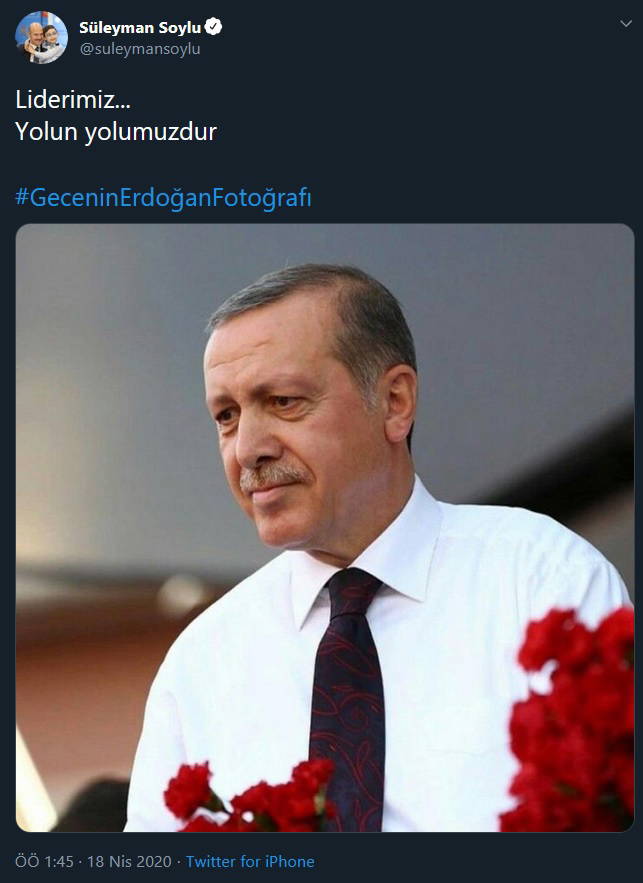Open the #GeceninErdoğanFotoğrafı hashtag

163,198
